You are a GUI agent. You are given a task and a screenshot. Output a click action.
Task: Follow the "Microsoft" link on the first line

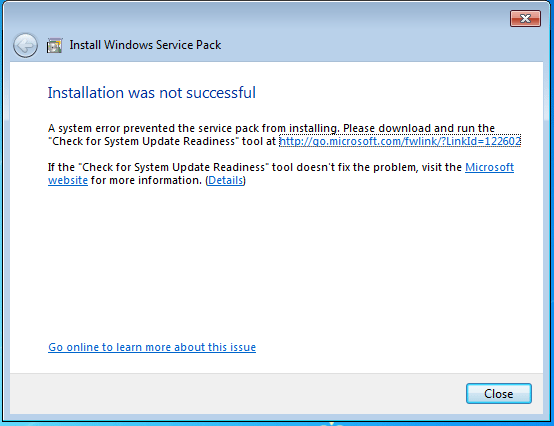click(489, 167)
